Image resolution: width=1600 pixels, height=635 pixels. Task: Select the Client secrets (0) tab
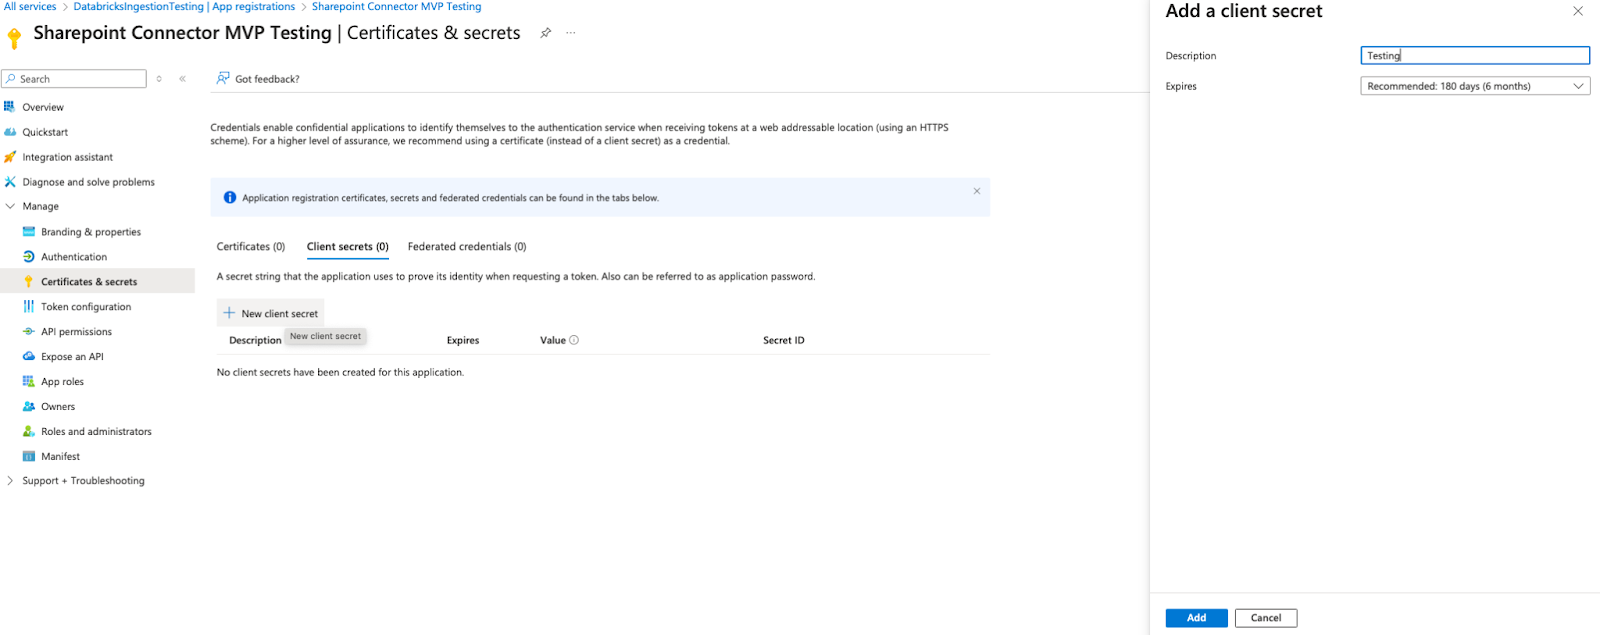point(348,246)
